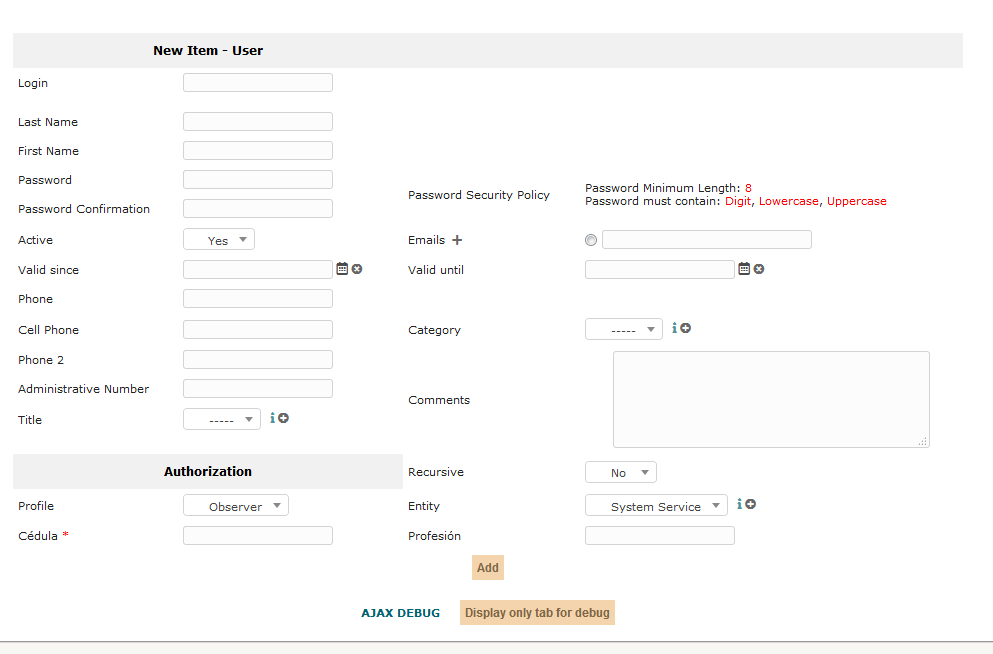The width and height of the screenshot is (993, 654).
Task: Click the Authorization section heading
Action: click(x=208, y=472)
